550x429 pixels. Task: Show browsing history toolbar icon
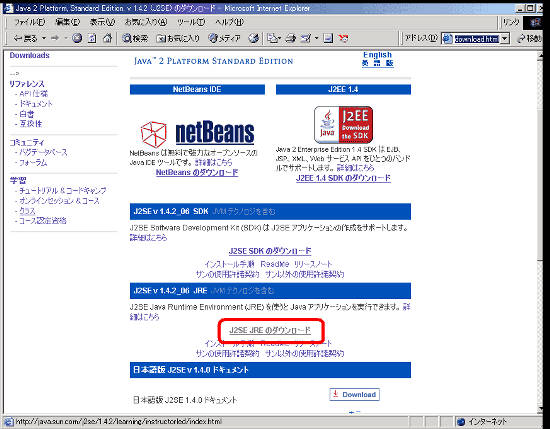click(x=254, y=38)
